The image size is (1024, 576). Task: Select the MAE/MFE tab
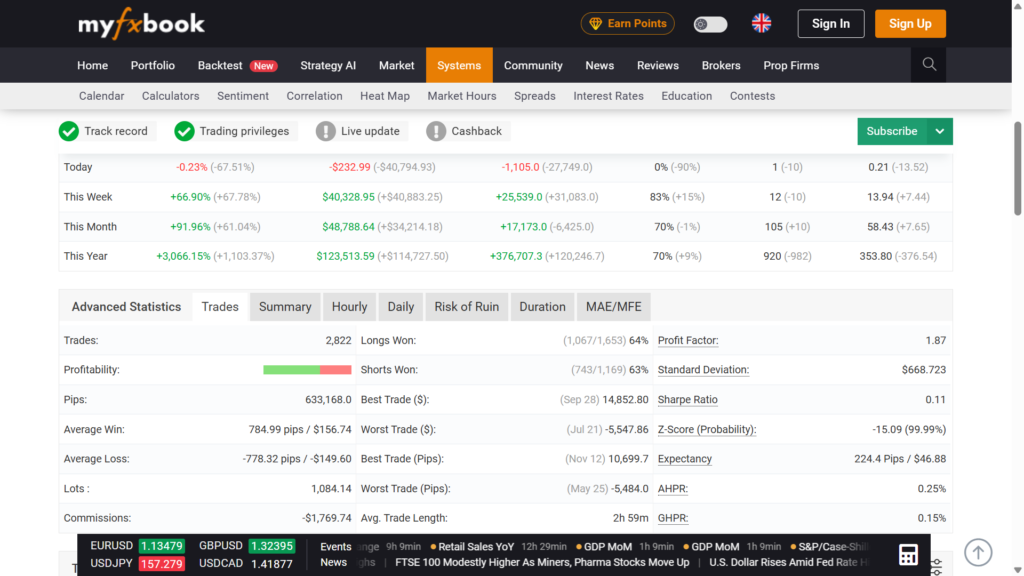[x=613, y=307]
